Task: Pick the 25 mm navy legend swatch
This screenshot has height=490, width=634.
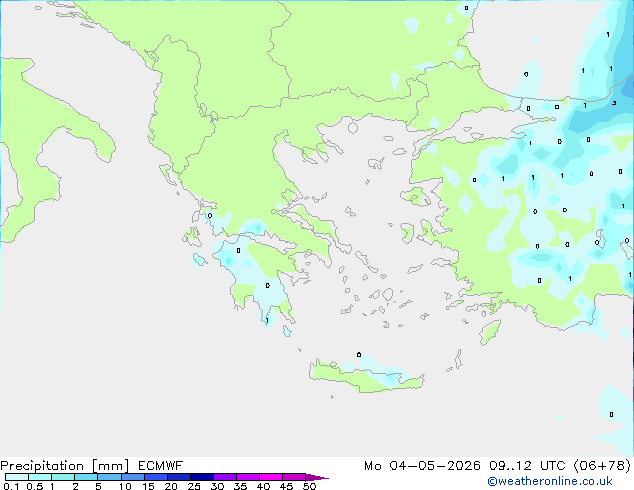Action: click(x=201, y=477)
